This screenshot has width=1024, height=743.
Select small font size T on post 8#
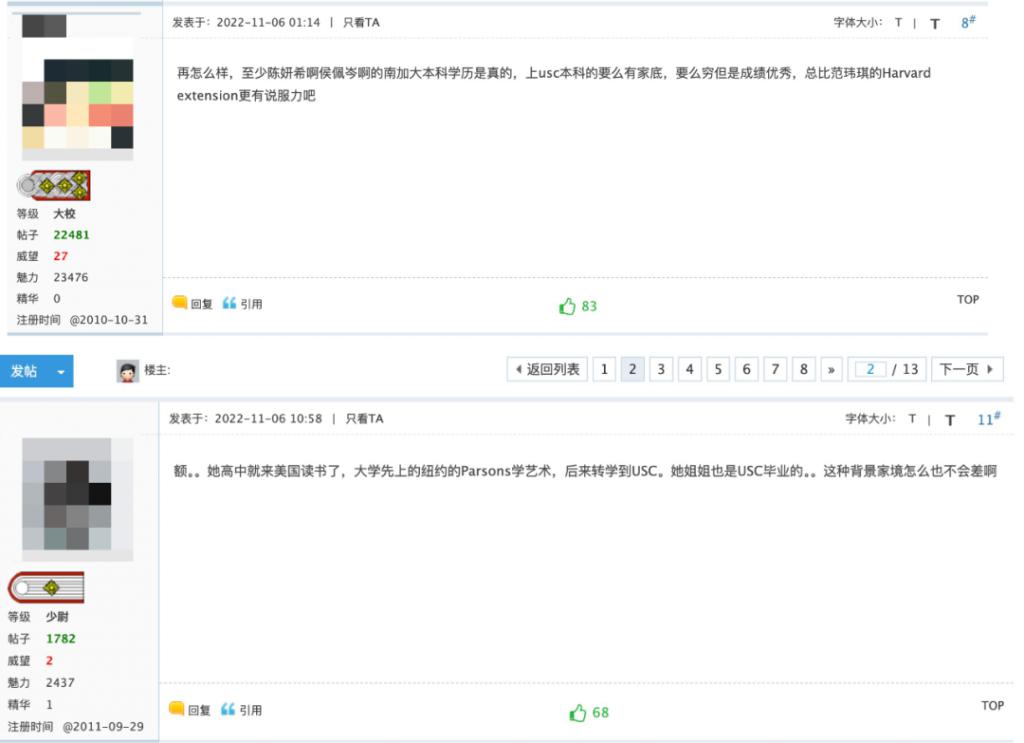click(x=899, y=22)
